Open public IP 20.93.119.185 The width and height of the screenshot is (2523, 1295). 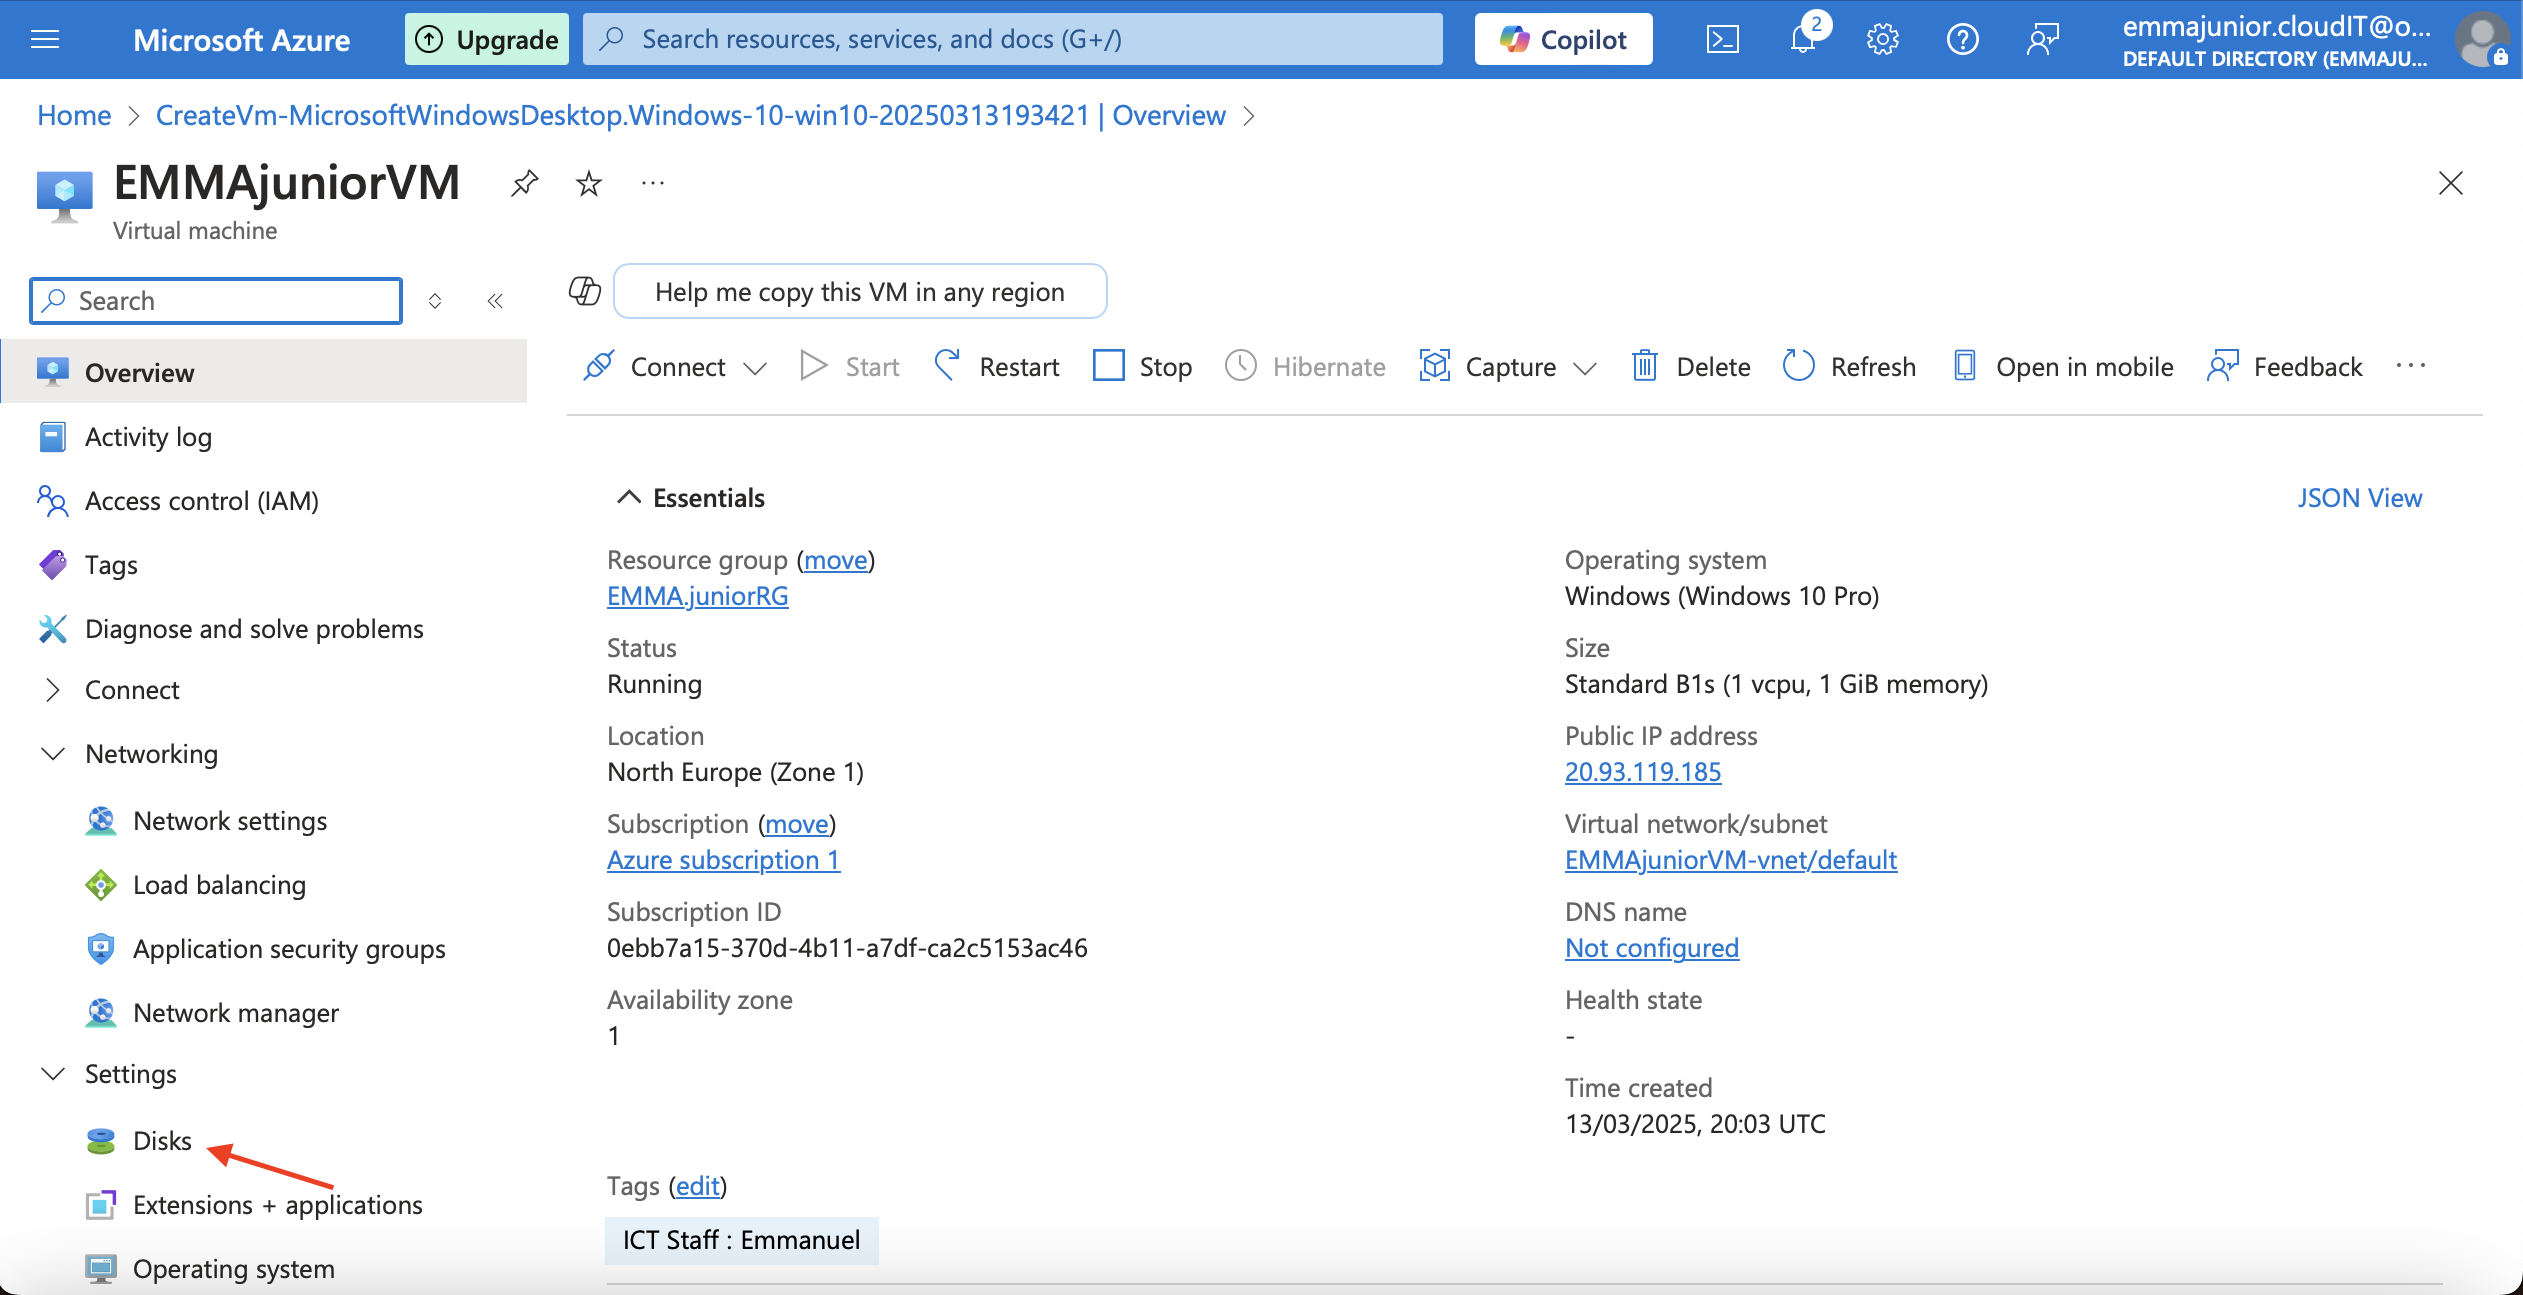tap(1643, 772)
